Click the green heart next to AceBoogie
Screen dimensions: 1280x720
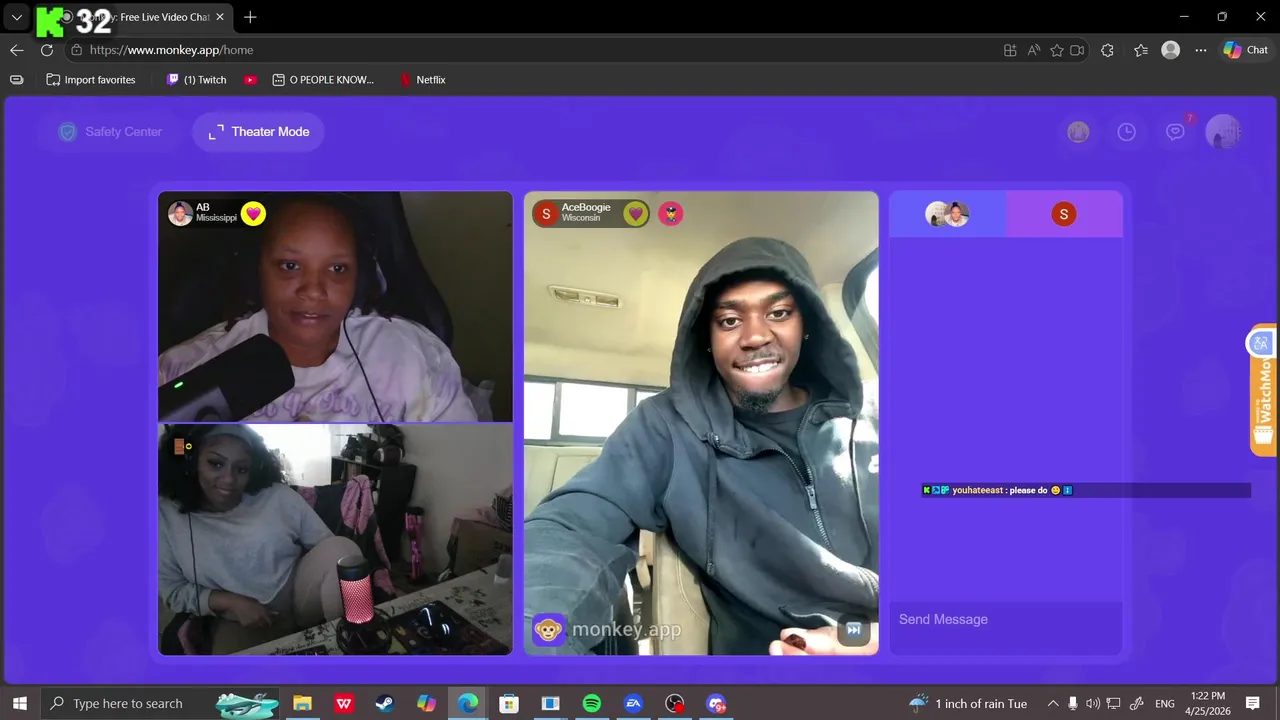click(x=635, y=213)
